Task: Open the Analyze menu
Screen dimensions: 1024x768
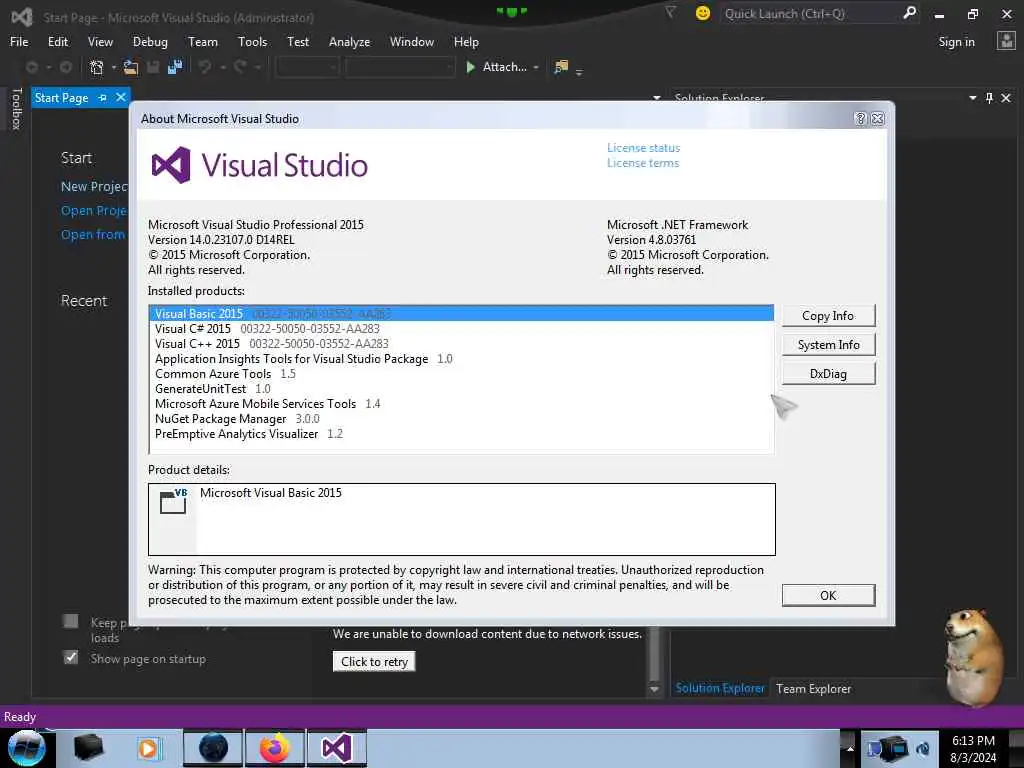Action: (349, 42)
